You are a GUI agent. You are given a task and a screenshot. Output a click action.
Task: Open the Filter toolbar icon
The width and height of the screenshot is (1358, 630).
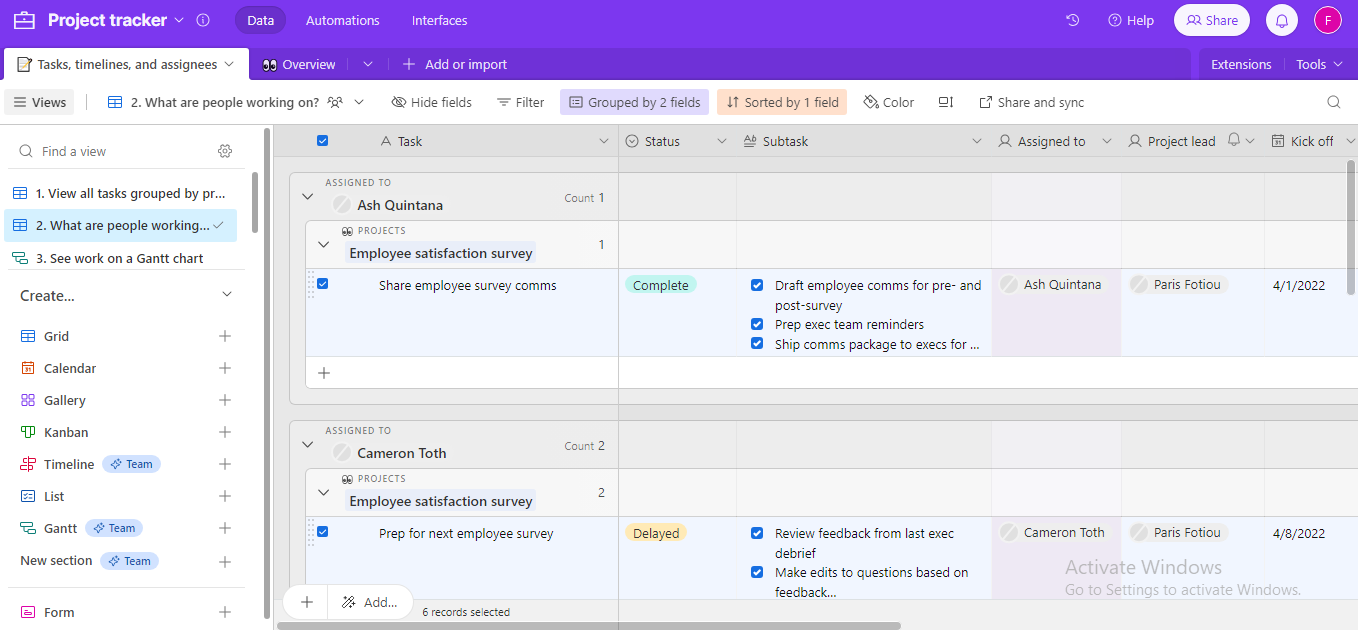[x=520, y=101]
